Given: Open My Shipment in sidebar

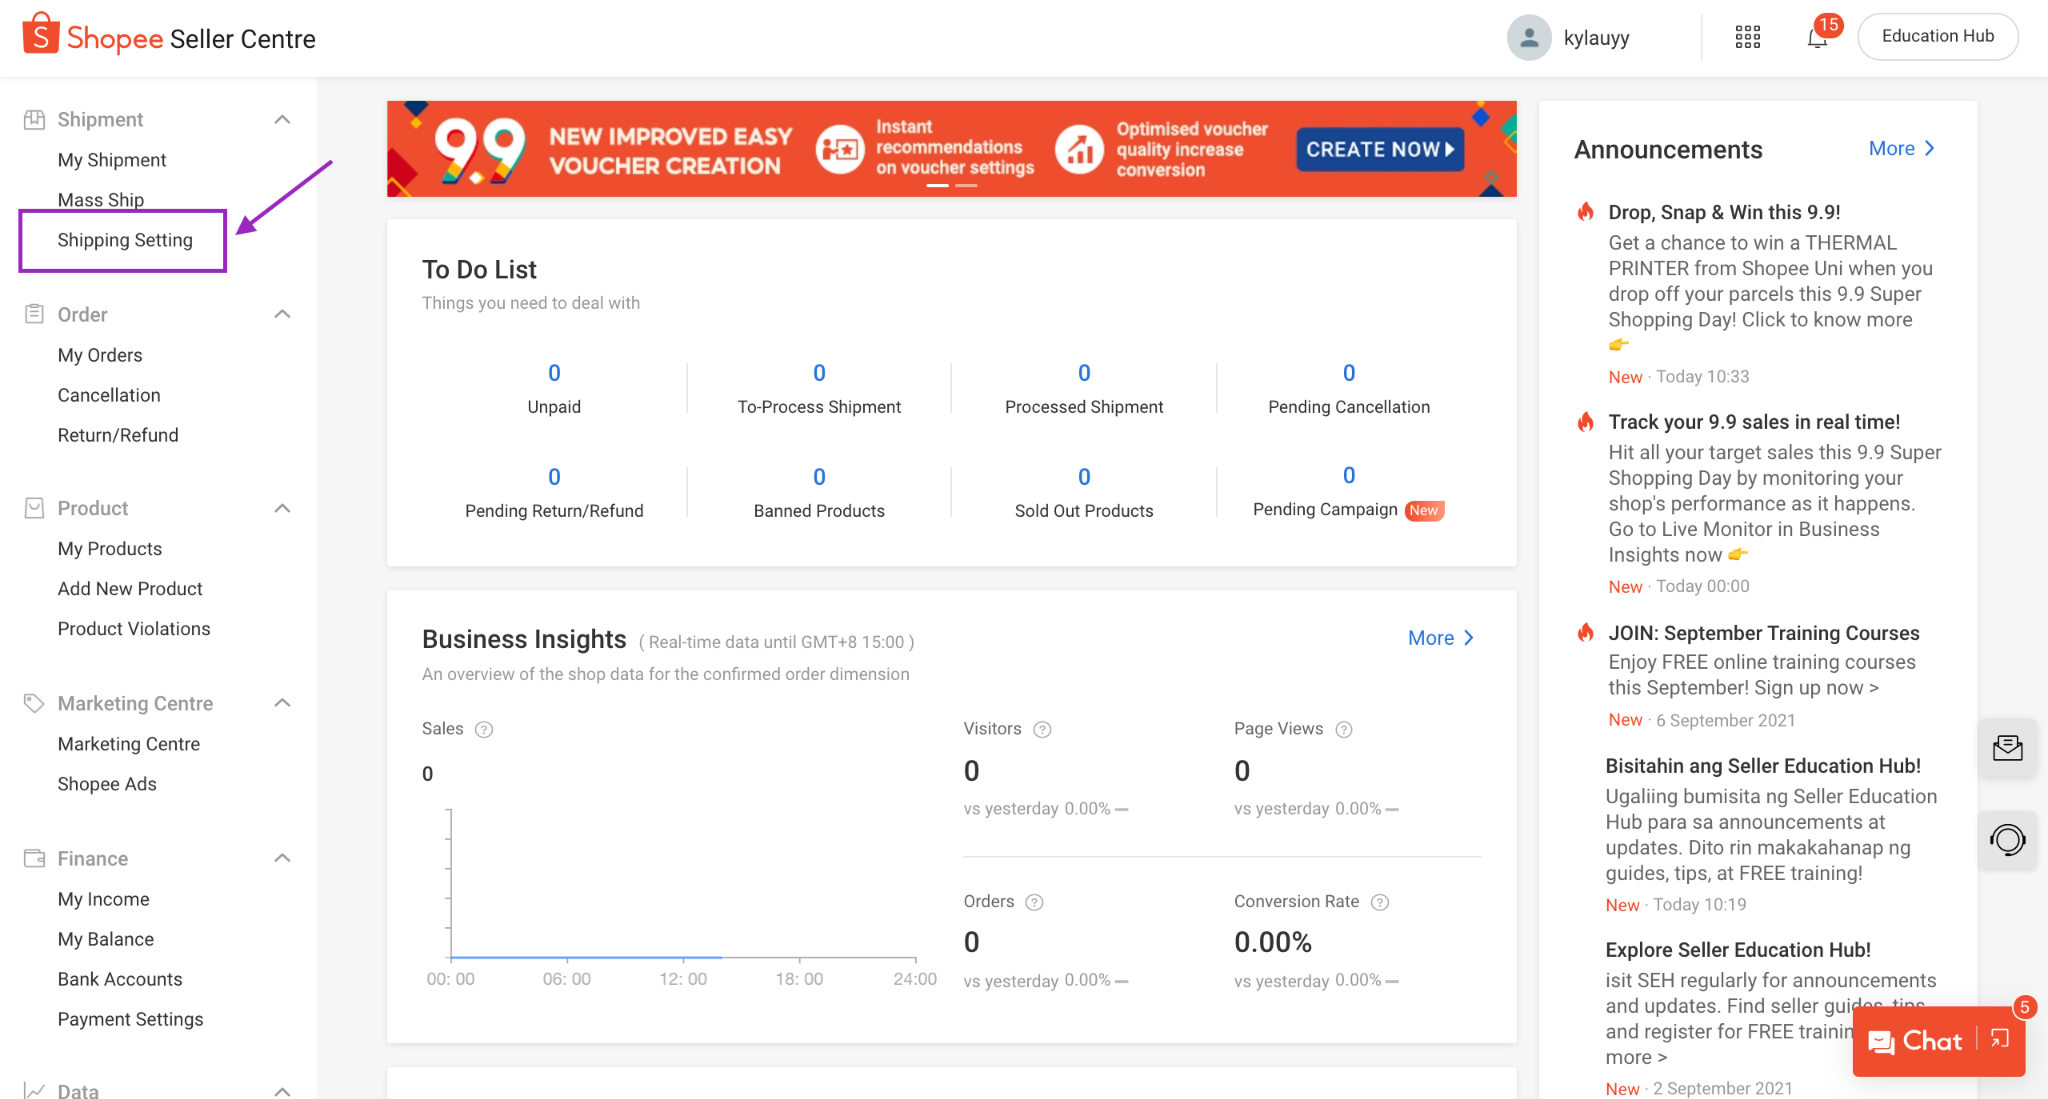Looking at the screenshot, I should [112, 160].
